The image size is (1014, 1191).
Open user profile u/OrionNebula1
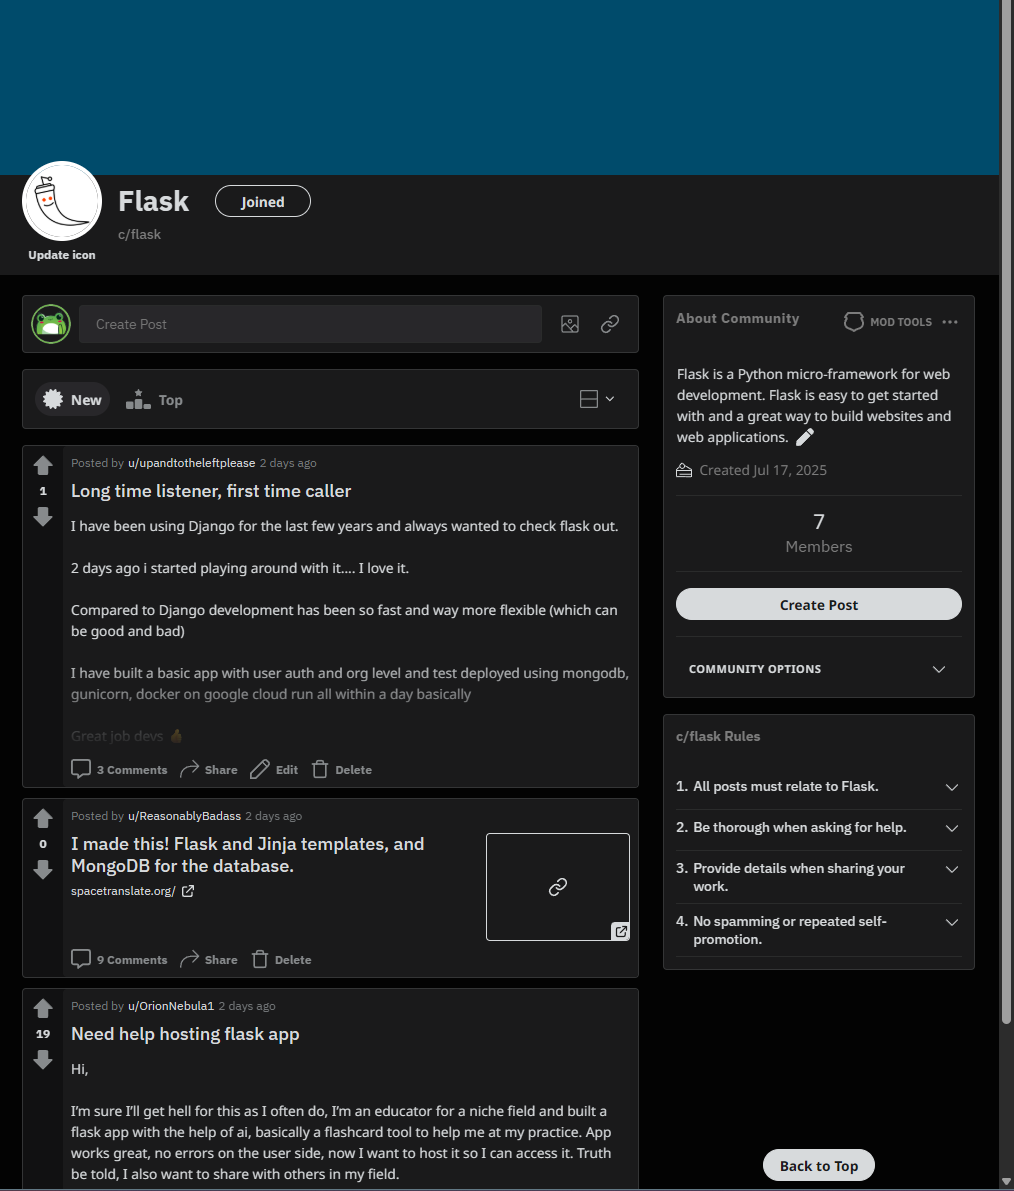point(171,1006)
